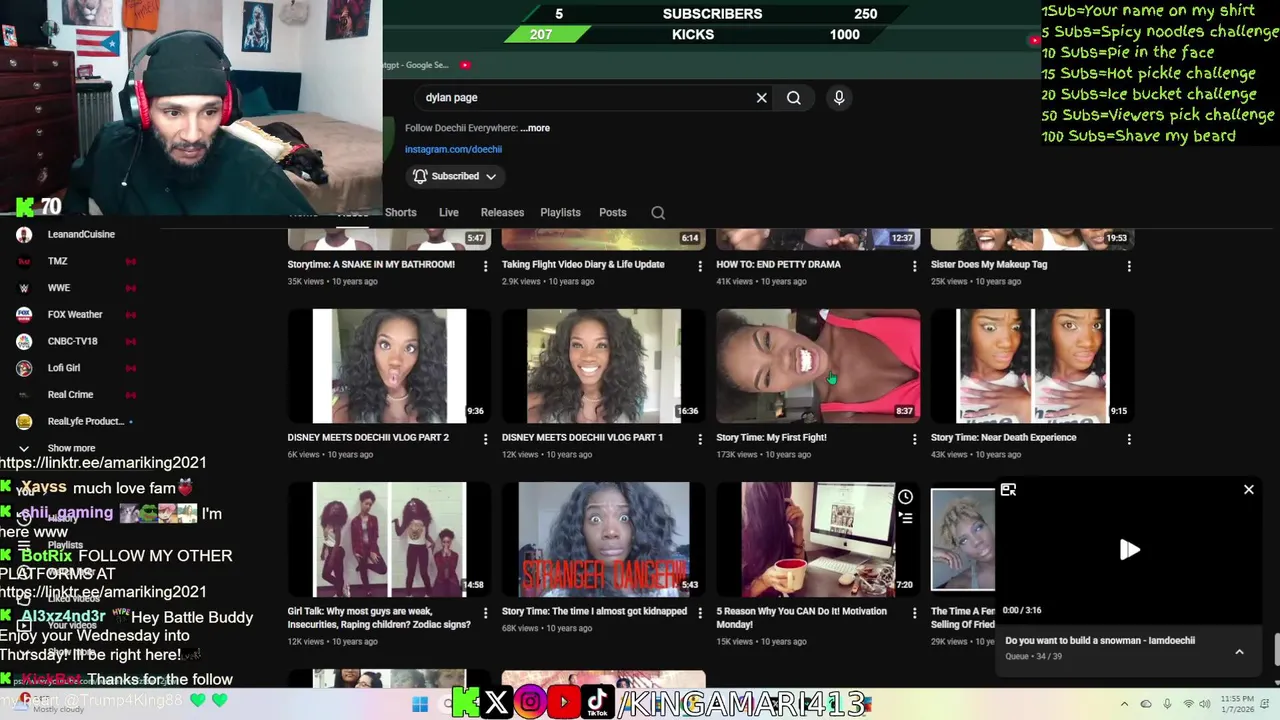
Task: Click 'HOW TO: END PETTY DRAMA' title
Action: click(778, 265)
